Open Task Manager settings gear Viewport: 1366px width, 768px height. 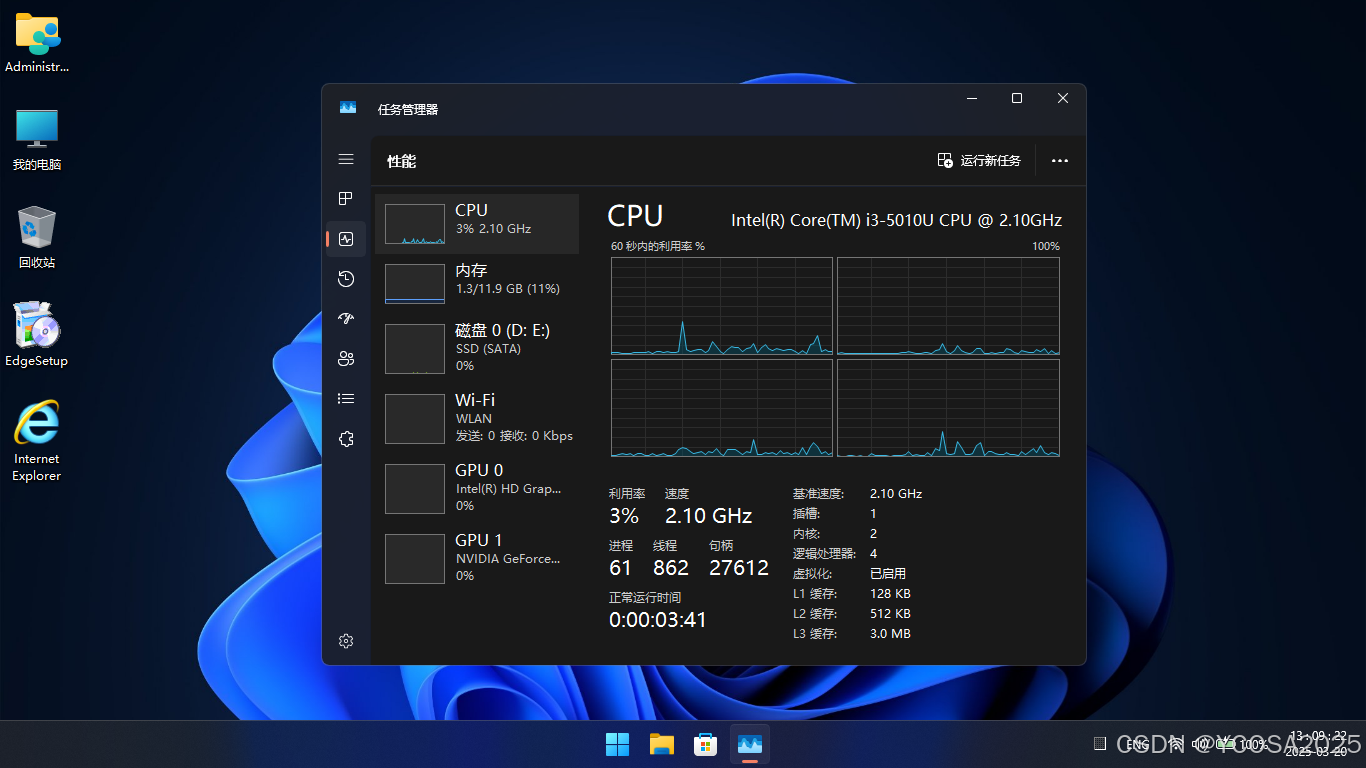point(346,641)
